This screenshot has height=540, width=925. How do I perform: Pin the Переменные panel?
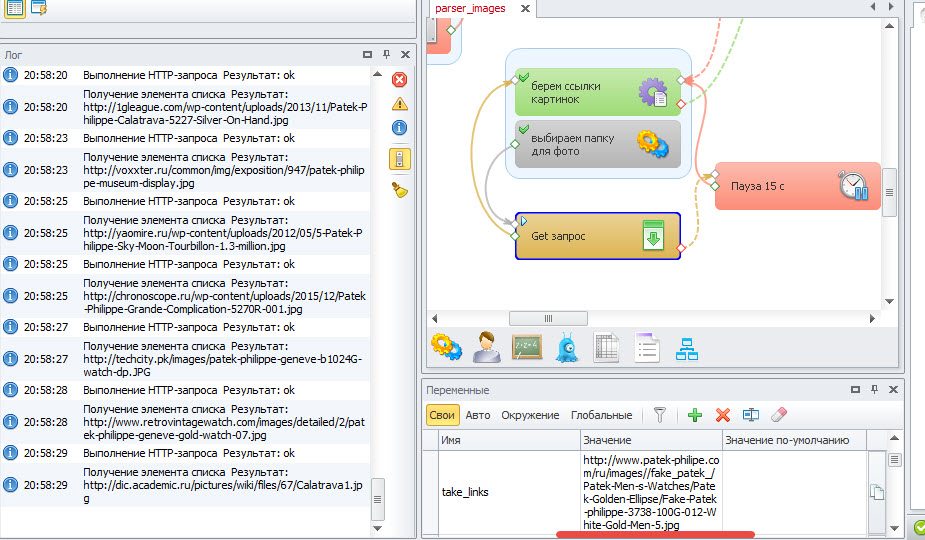point(874,390)
